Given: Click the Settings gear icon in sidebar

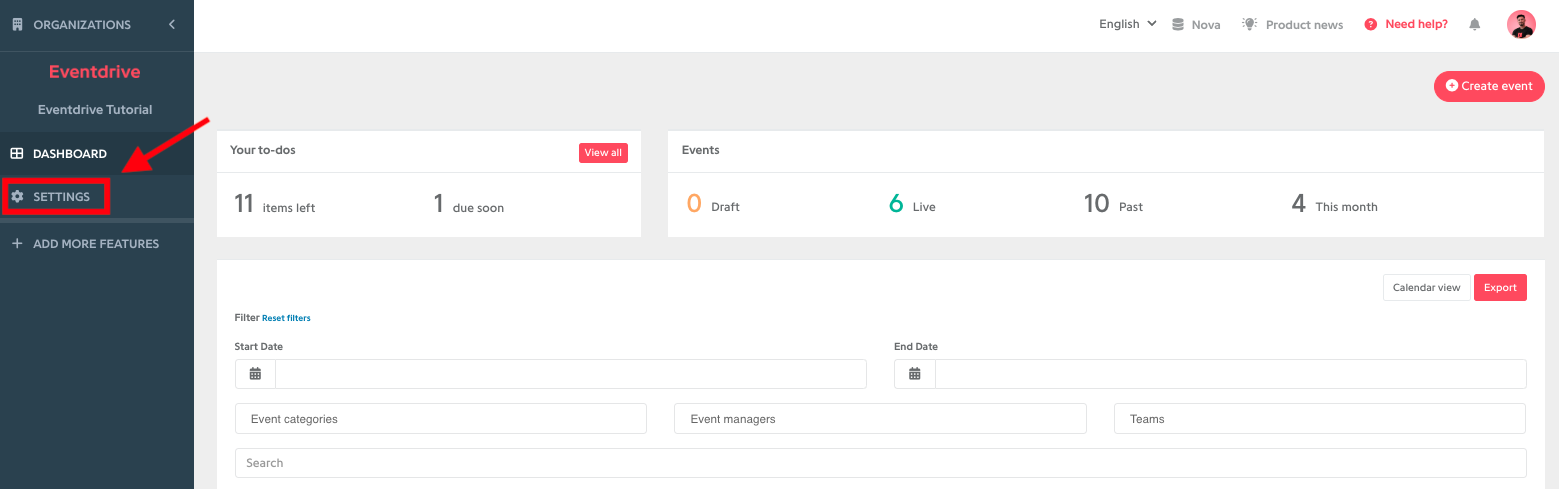Looking at the screenshot, I should pyautogui.click(x=17, y=197).
